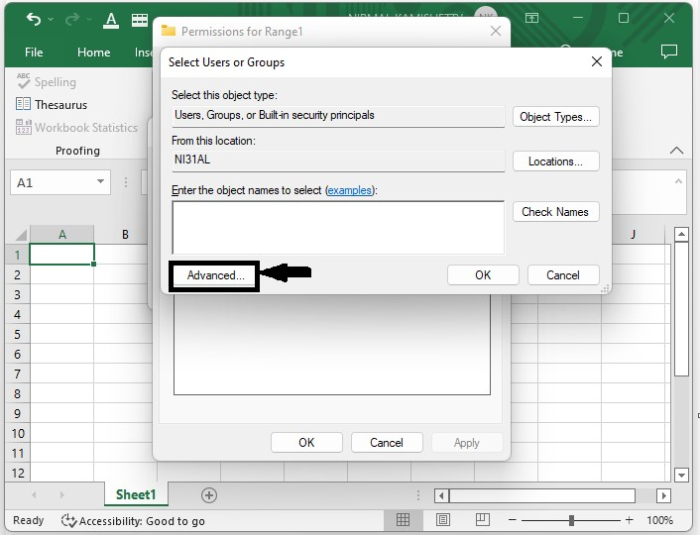Switch to the Home ribbon tab
The height and width of the screenshot is (535, 700).
coord(94,52)
